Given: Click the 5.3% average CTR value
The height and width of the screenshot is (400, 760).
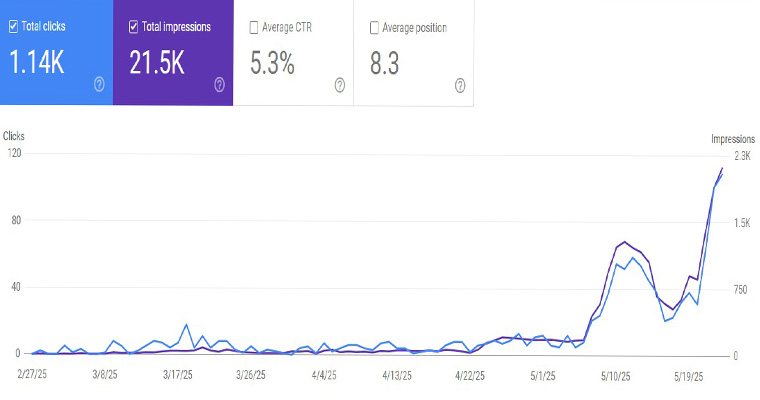Looking at the screenshot, I should click(x=272, y=63).
